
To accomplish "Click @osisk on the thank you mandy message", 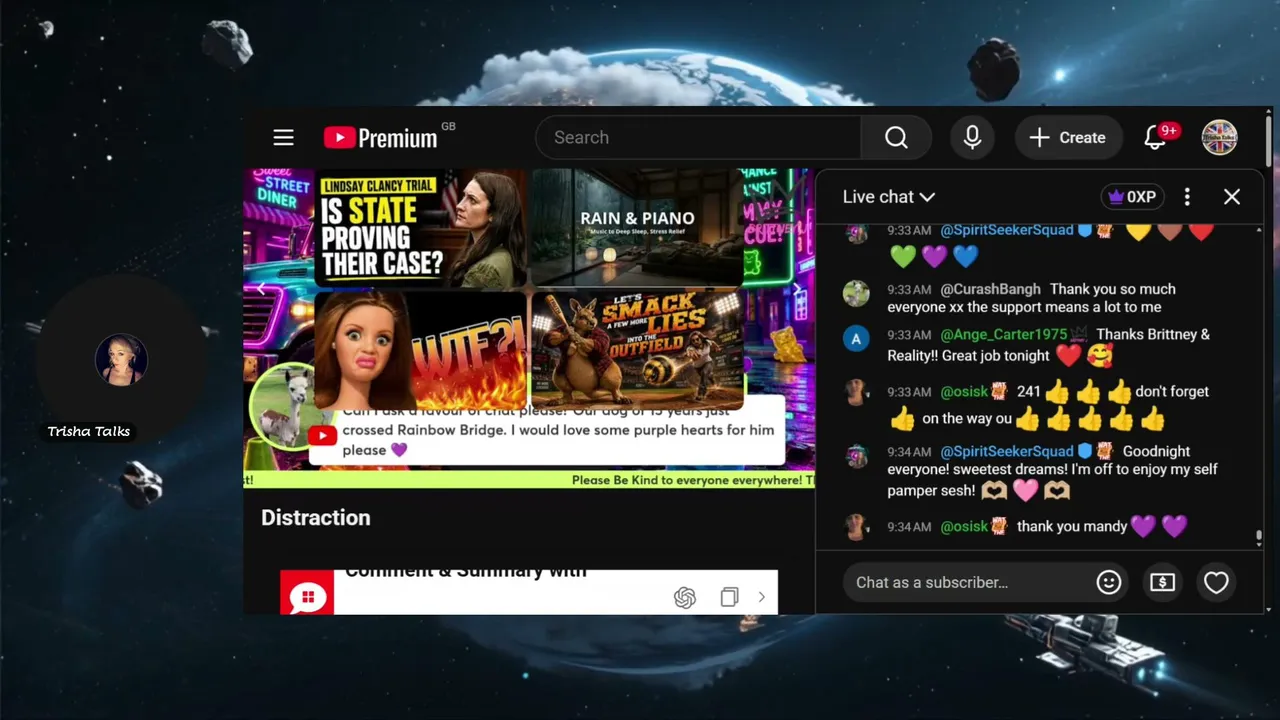I will (x=964, y=526).
